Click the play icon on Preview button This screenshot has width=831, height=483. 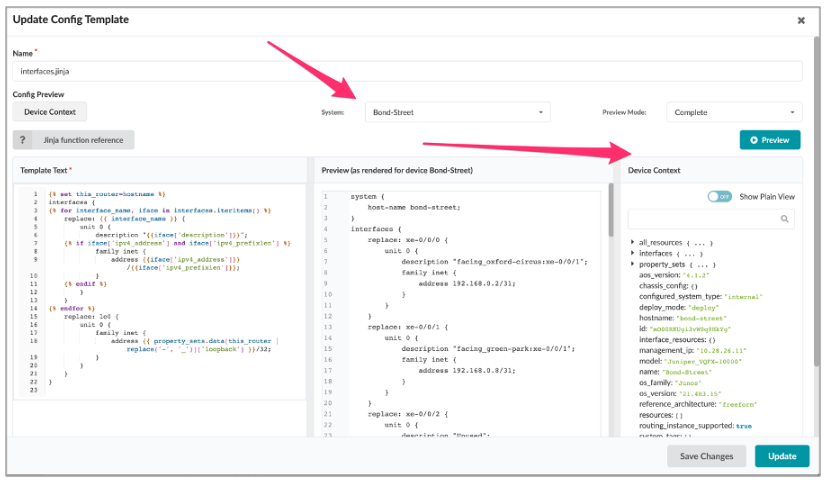coord(753,140)
